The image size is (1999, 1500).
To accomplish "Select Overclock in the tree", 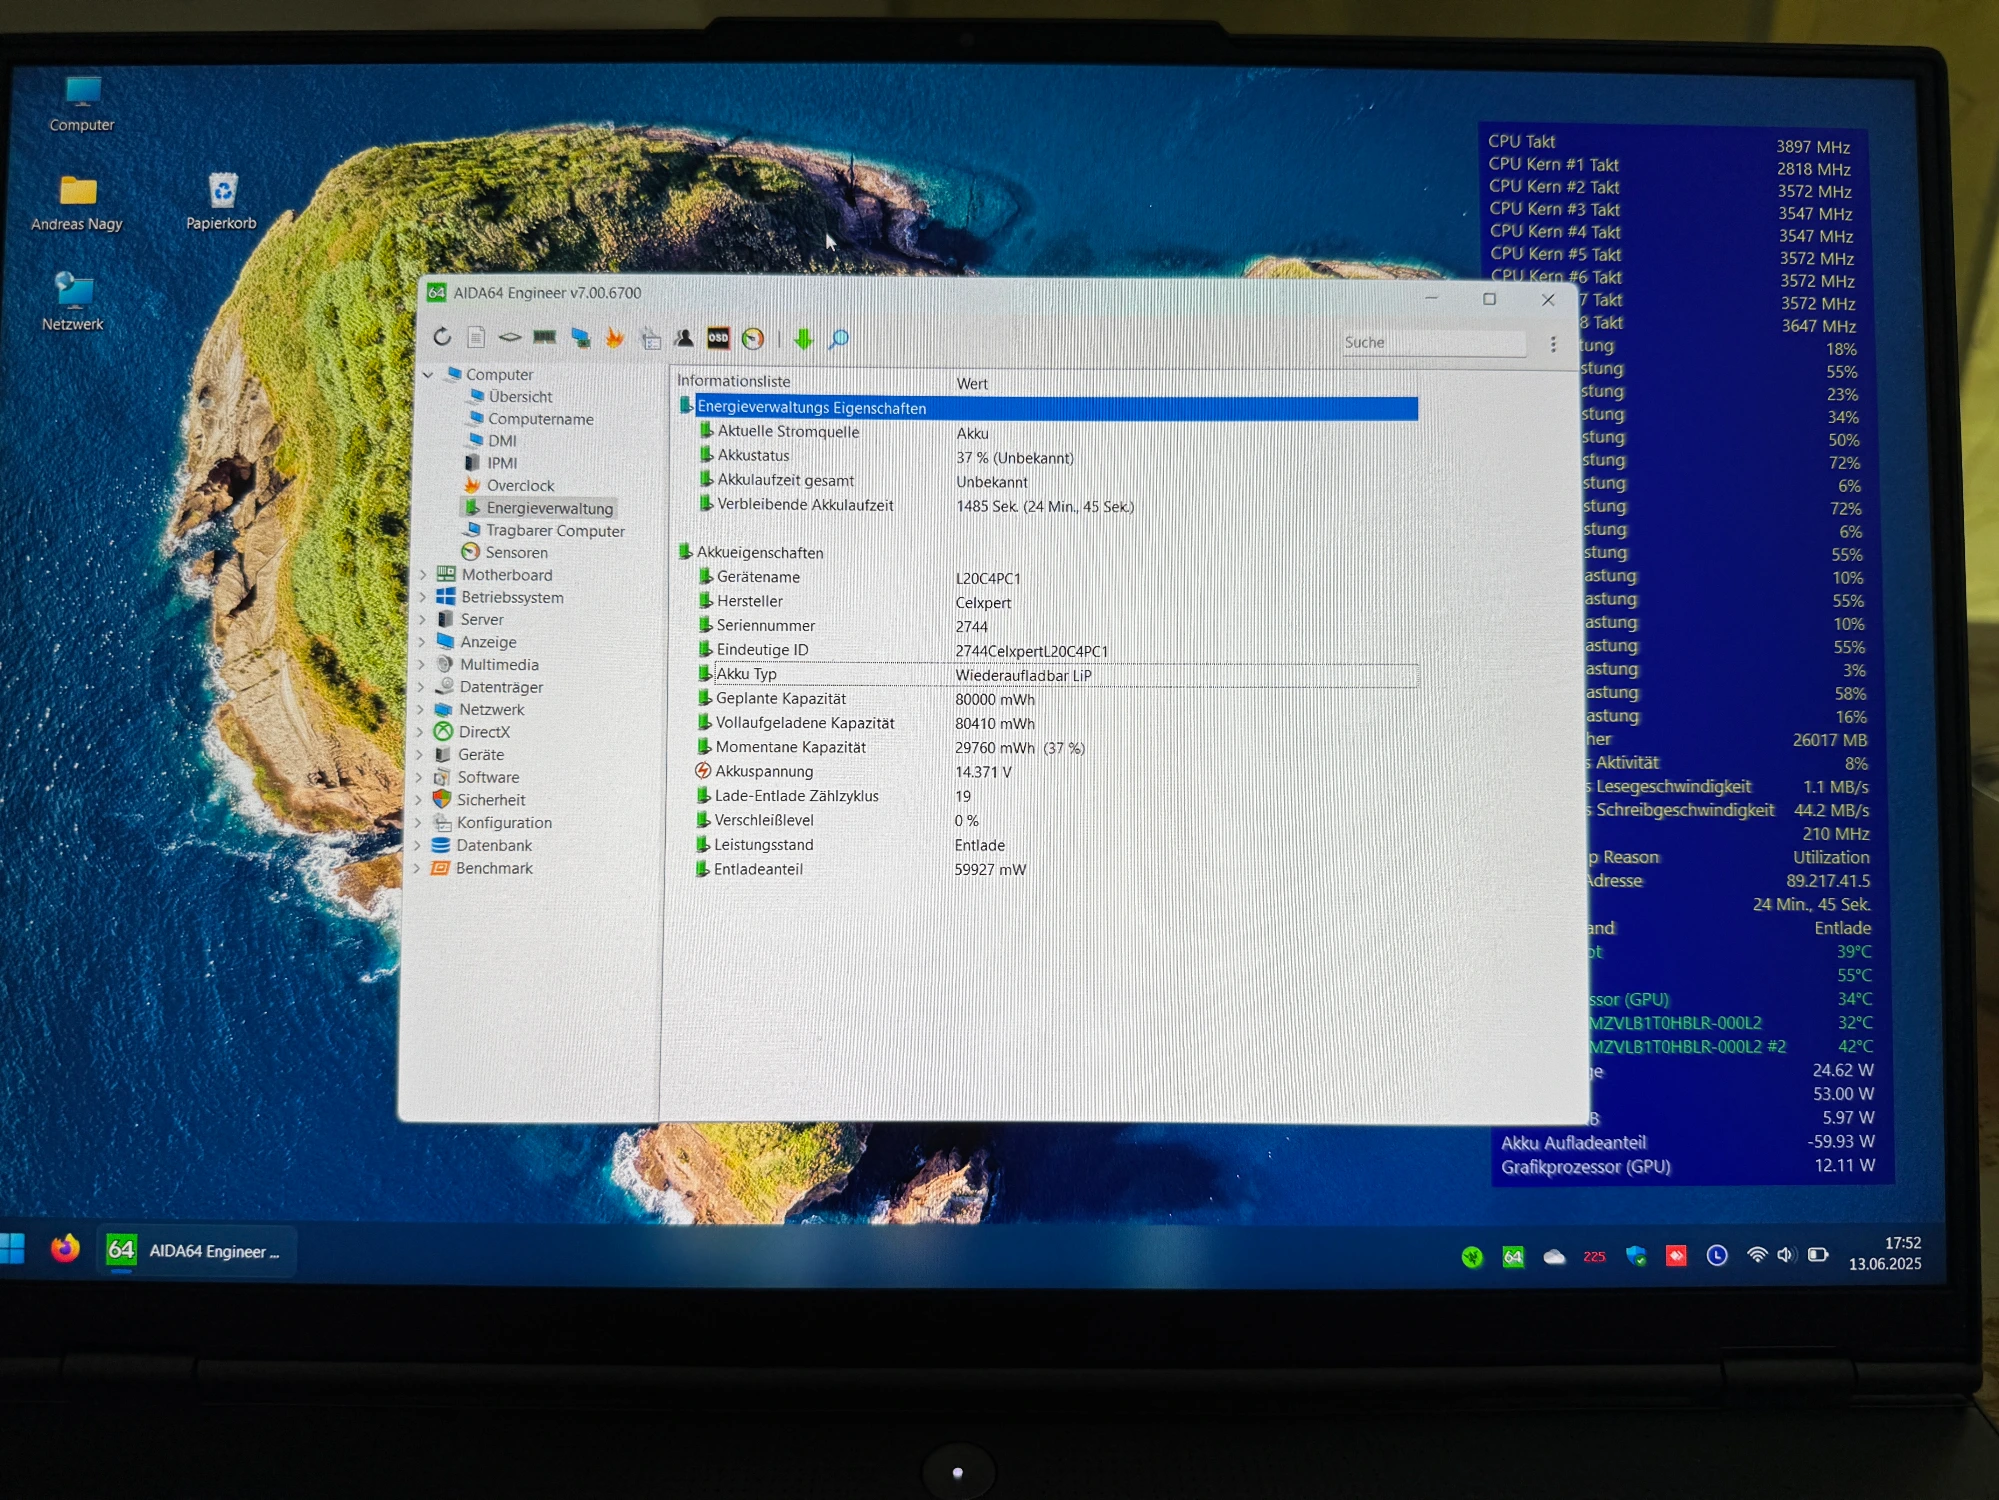I will pos(520,485).
